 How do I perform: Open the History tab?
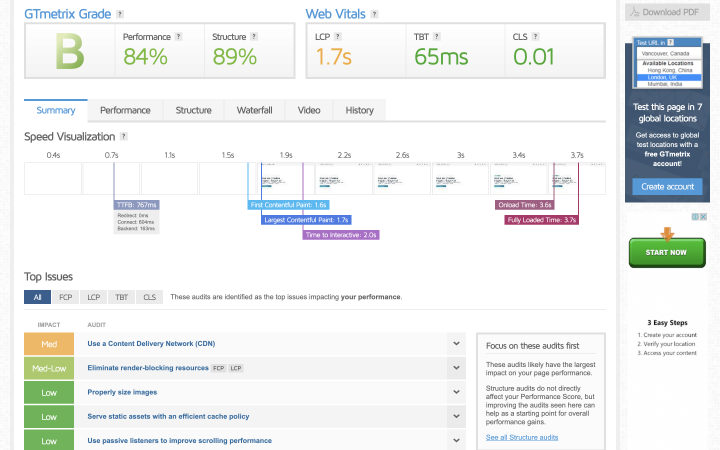[360, 110]
